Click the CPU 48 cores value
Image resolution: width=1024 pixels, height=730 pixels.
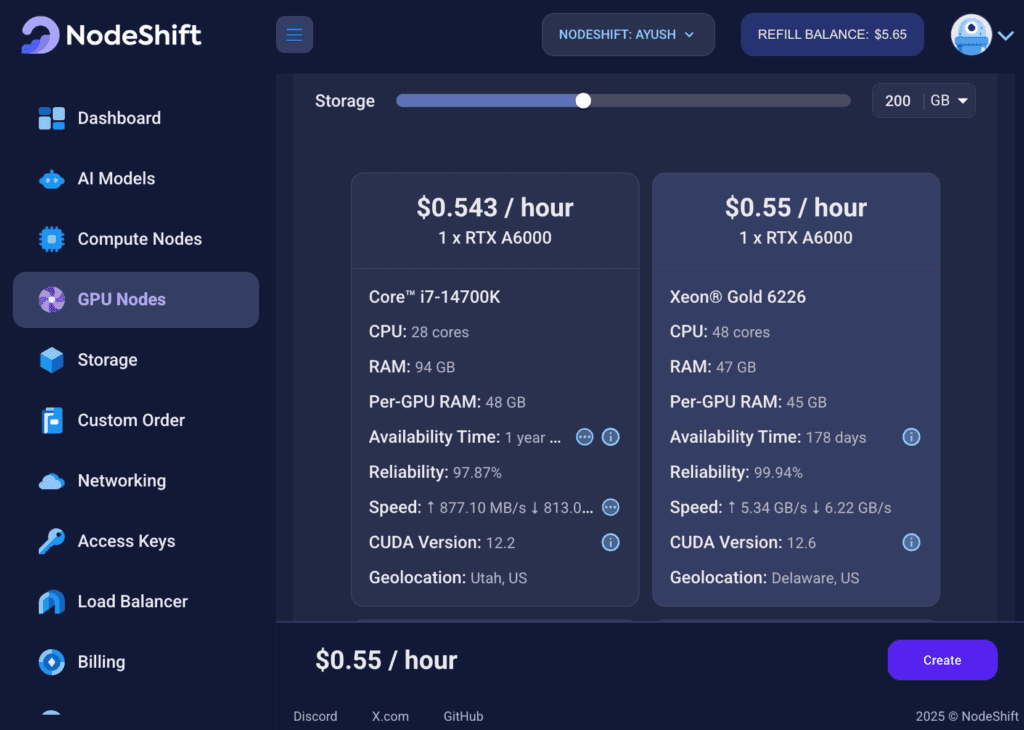click(x=741, y=332)
